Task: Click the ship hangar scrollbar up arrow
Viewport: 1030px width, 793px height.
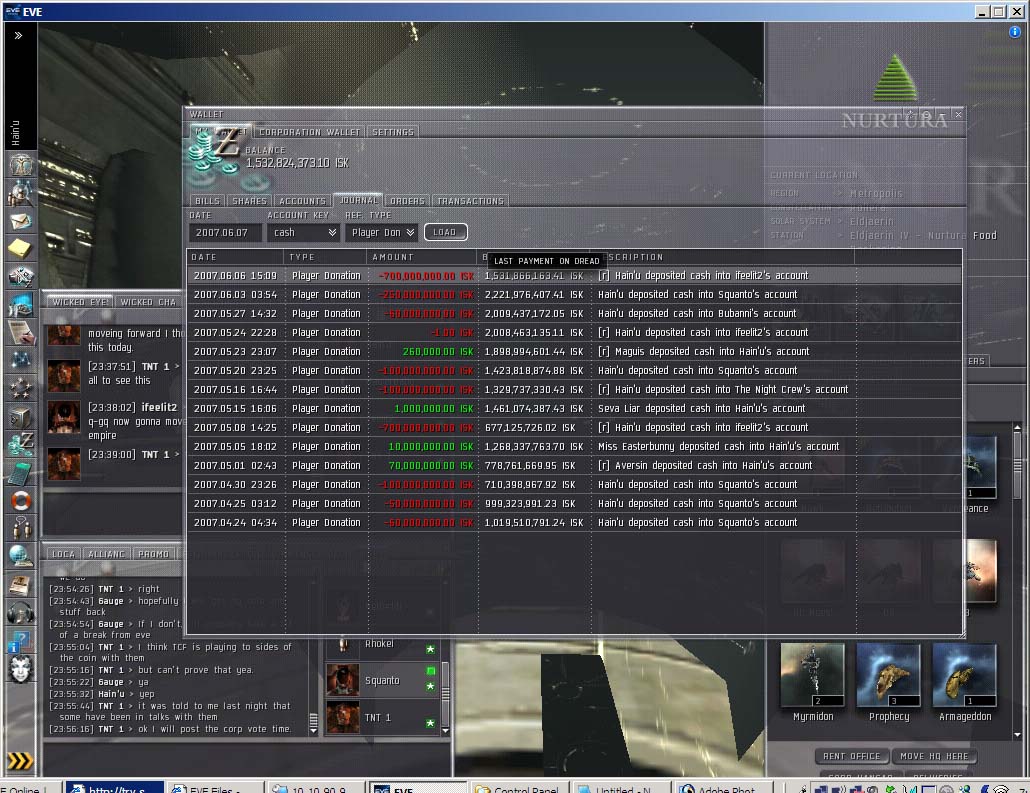Action: coord(1018,428)
